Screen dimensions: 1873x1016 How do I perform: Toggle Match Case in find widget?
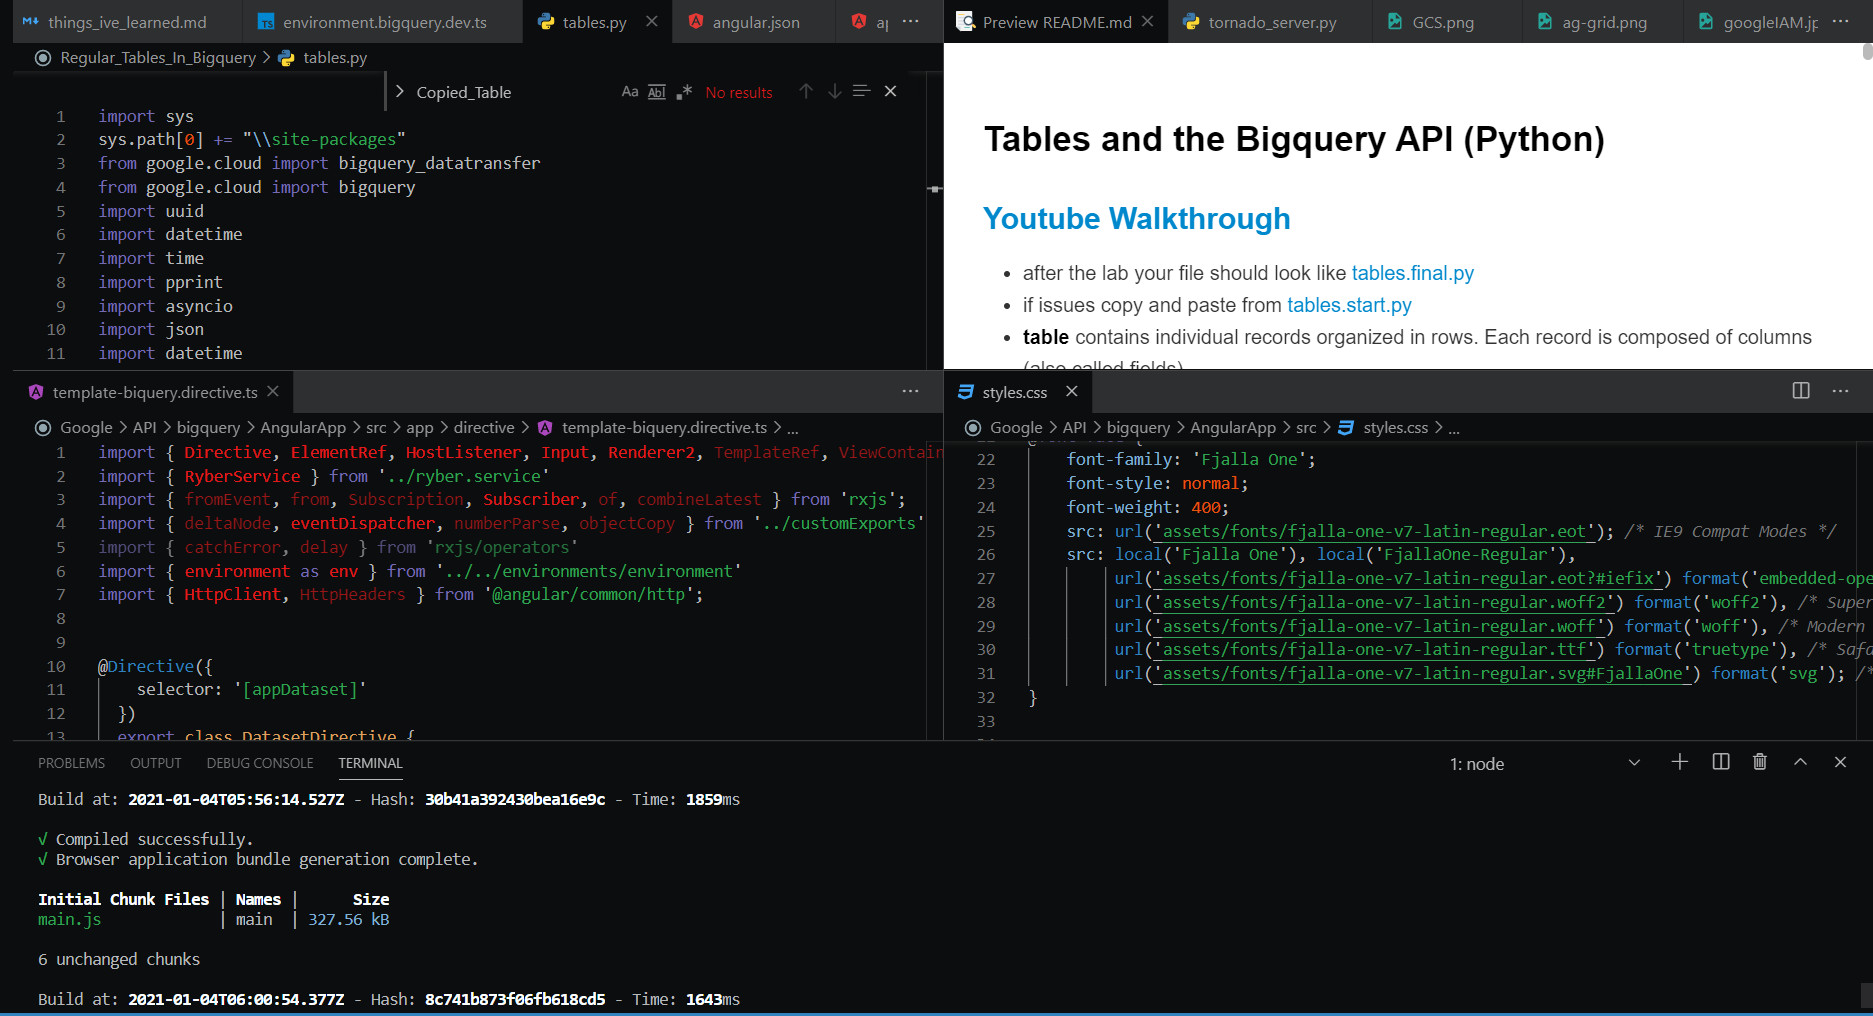(x=629, y=92)
